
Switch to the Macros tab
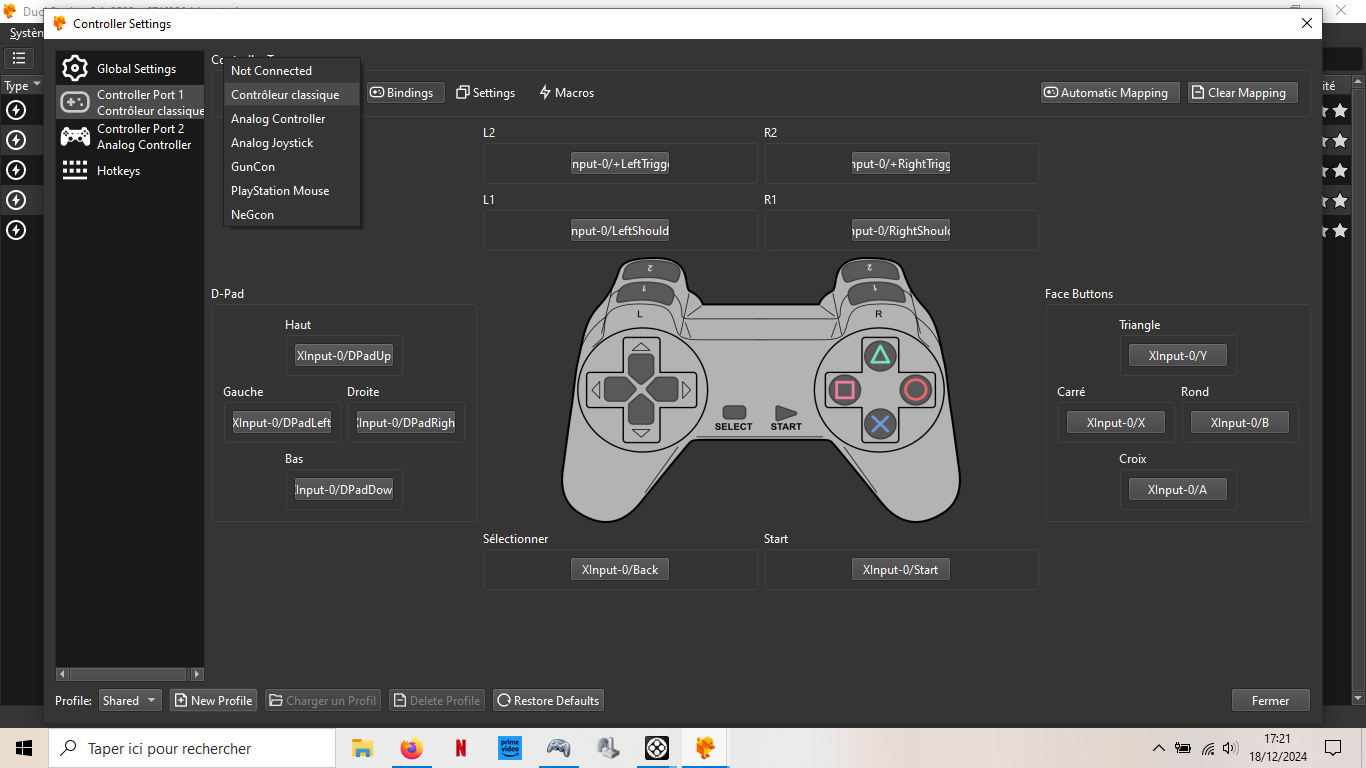pyautogui.click(x=566, y=93)
